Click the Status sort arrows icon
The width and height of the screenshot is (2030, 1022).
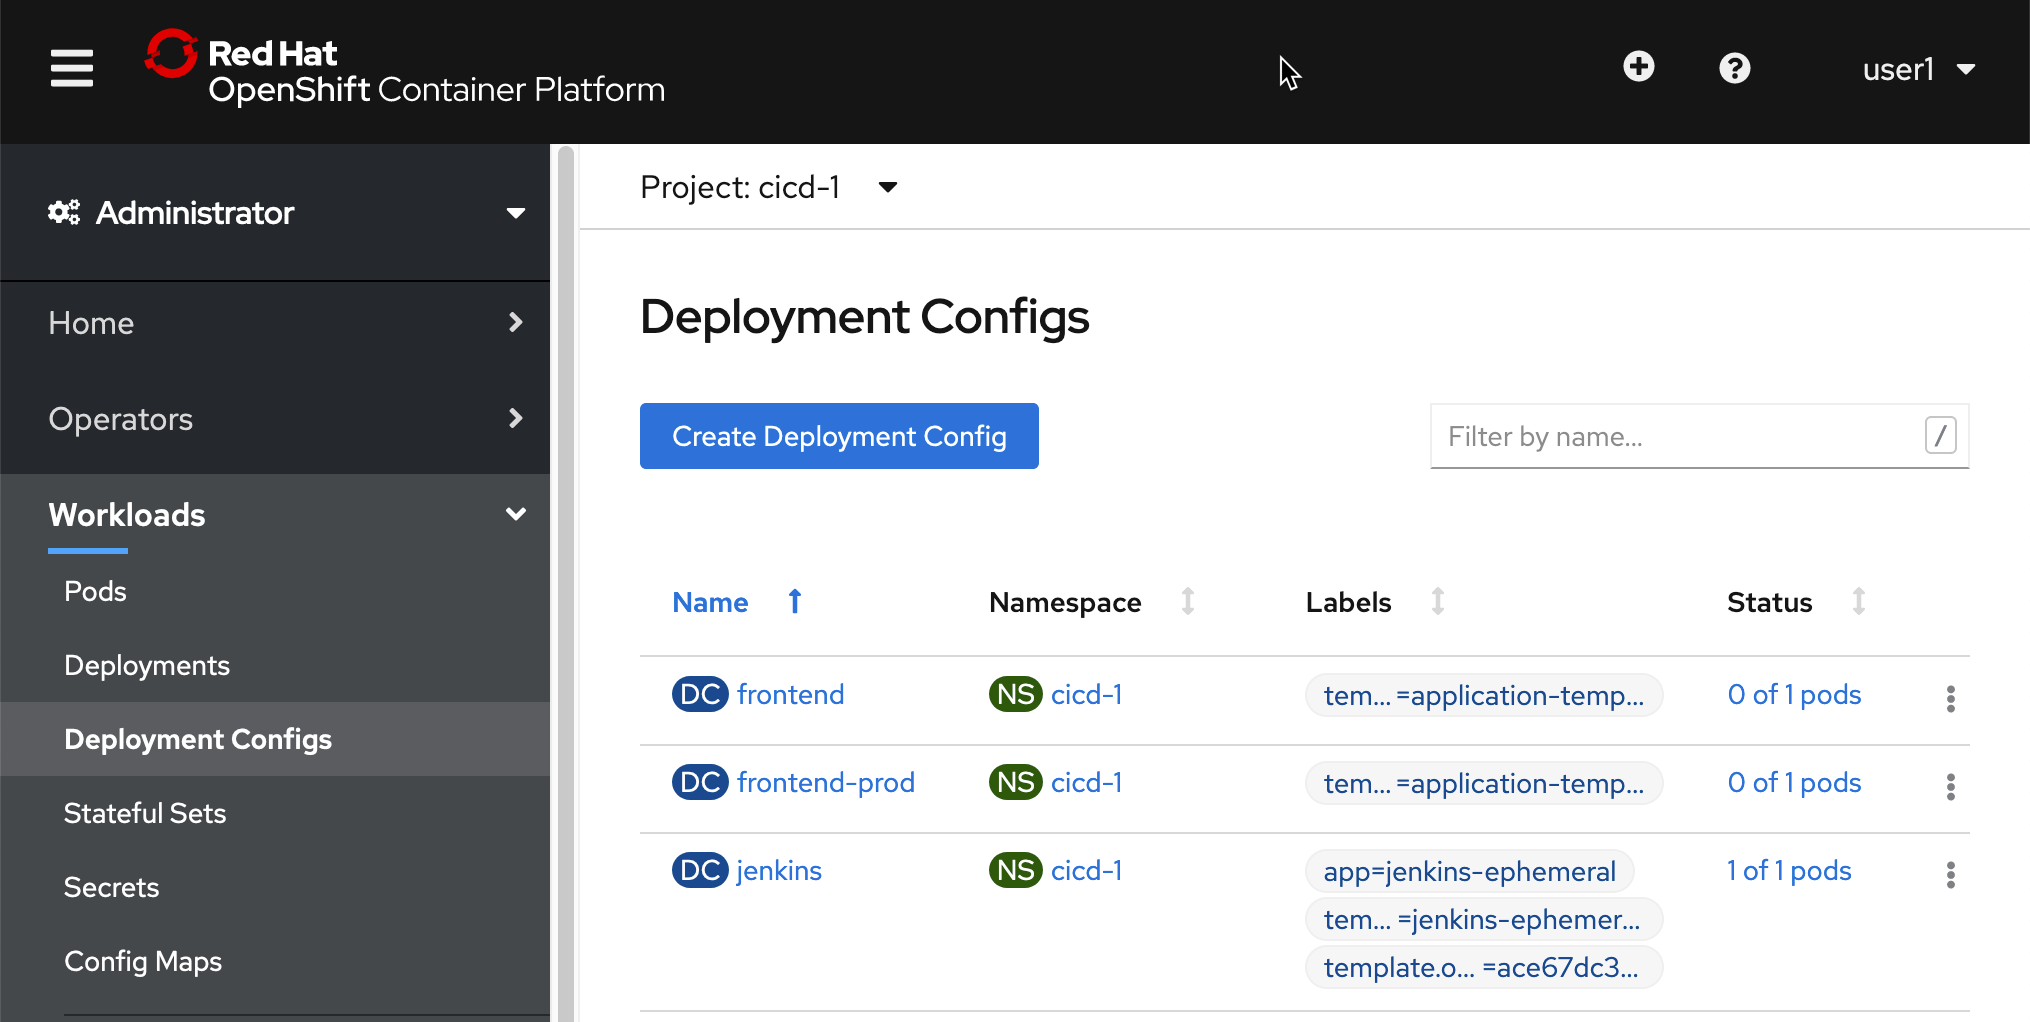coord(1859,601)
